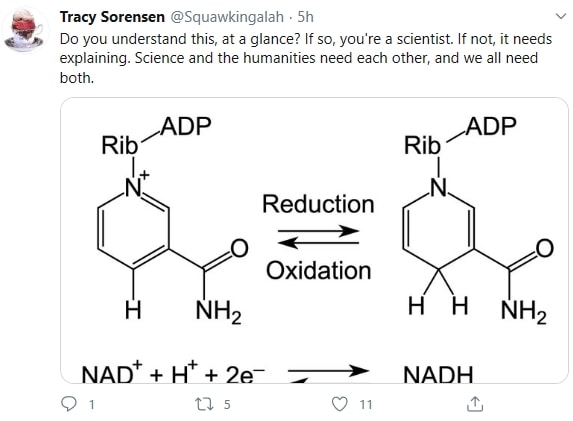Expand the tweet options chevron
Viewport: 573px width, 421px height.
tap(560, 16)
